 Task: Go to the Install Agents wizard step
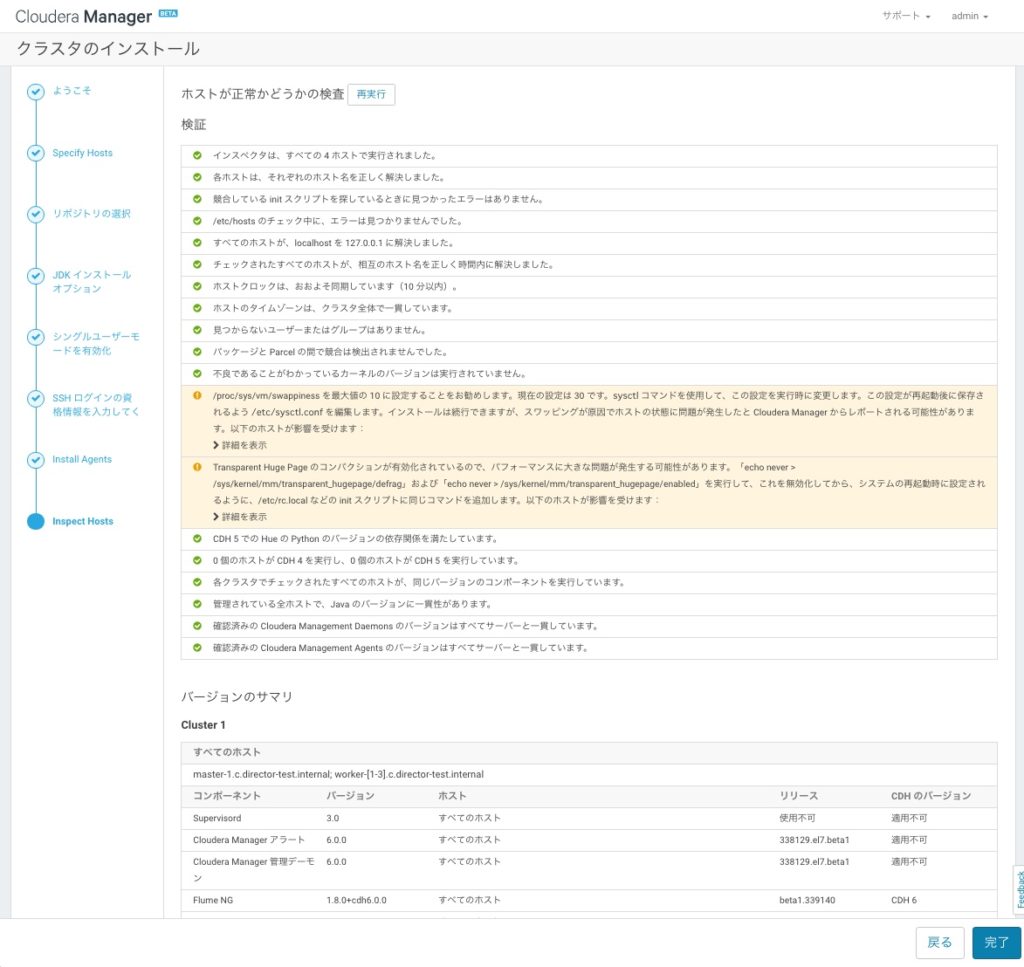pyautogui.click(x=82, y=459)
